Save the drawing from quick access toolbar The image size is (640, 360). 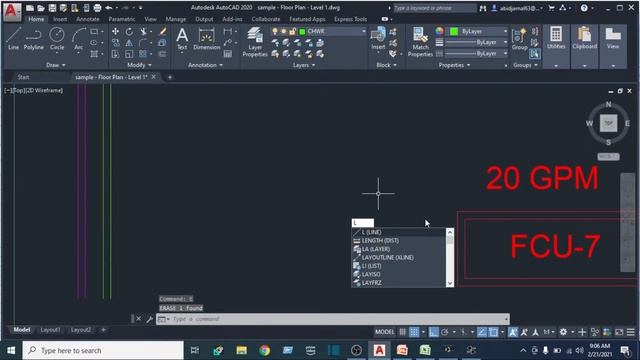point(52,8)
